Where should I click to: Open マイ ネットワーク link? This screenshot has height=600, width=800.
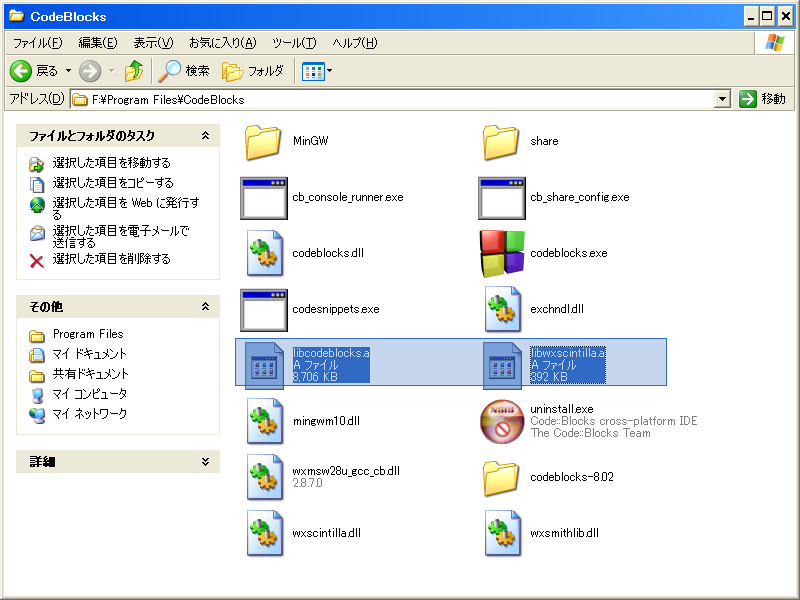pos(89,414)
